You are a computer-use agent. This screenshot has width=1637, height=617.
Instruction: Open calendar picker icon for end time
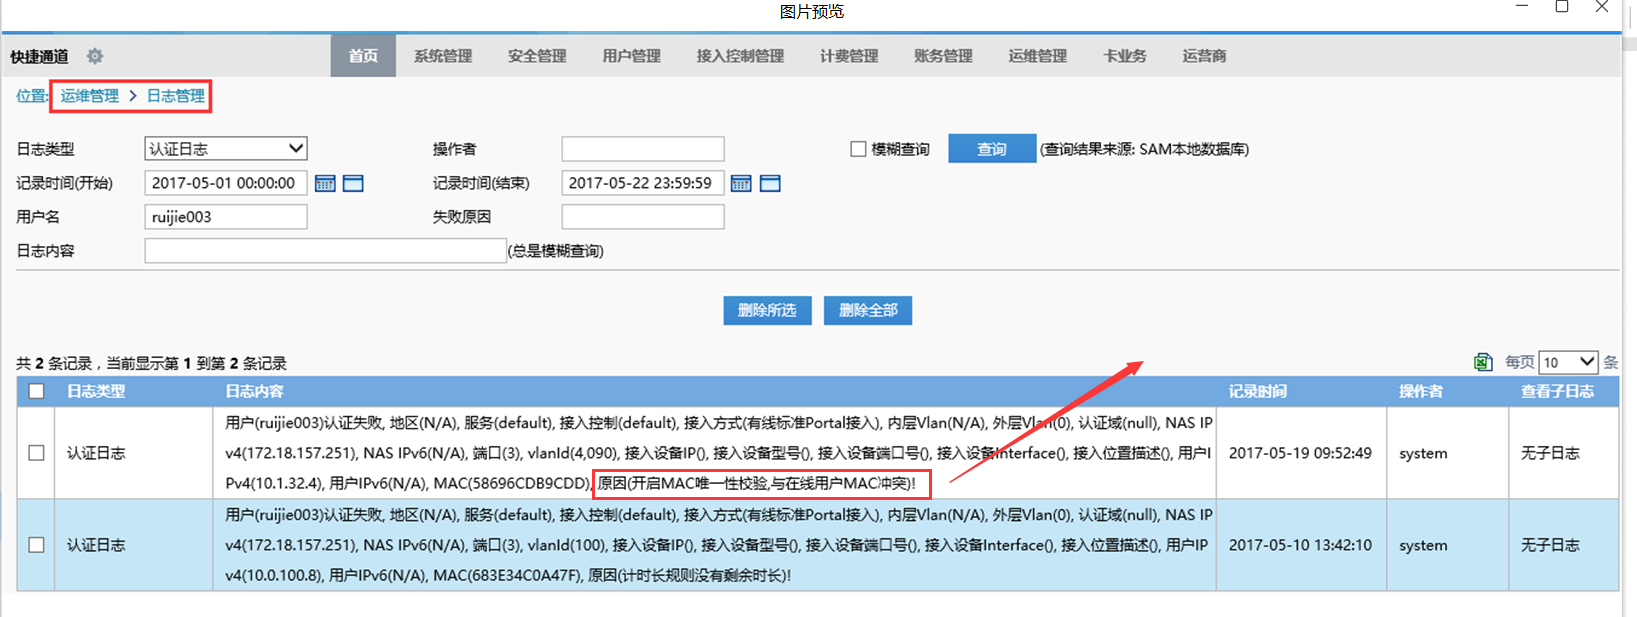(x=741, y=183)
